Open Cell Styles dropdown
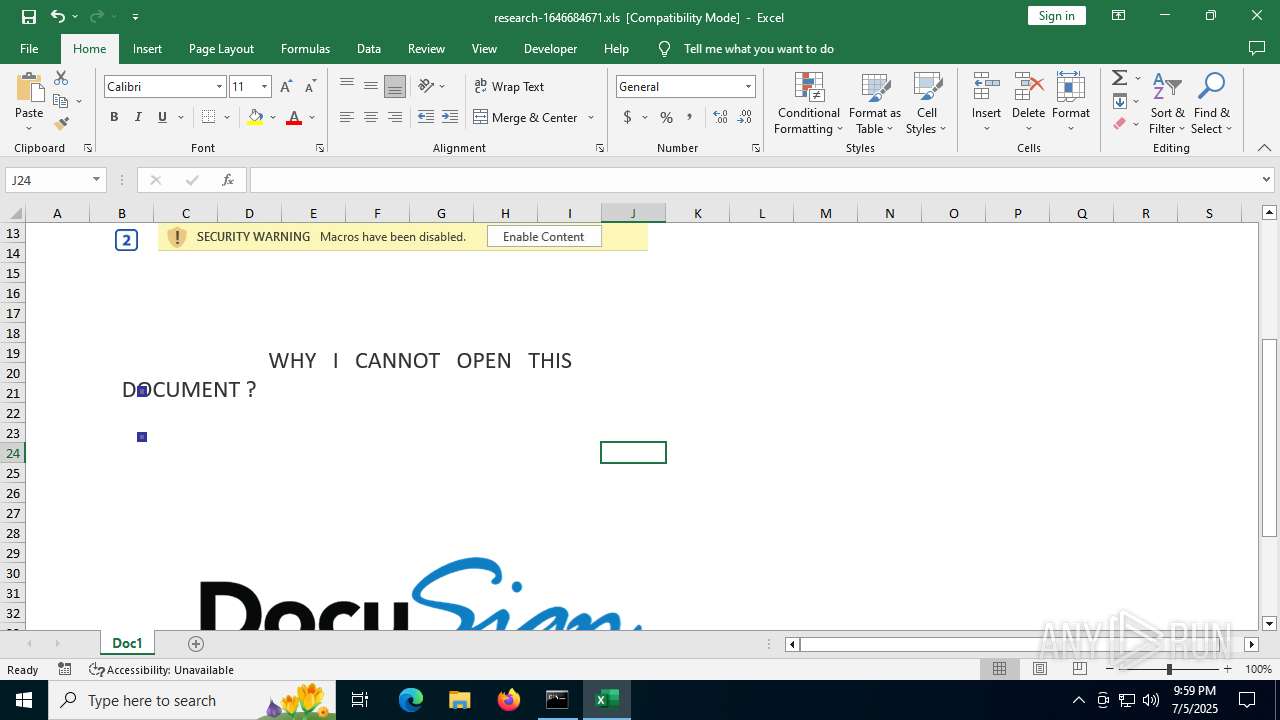 [927, 103]
